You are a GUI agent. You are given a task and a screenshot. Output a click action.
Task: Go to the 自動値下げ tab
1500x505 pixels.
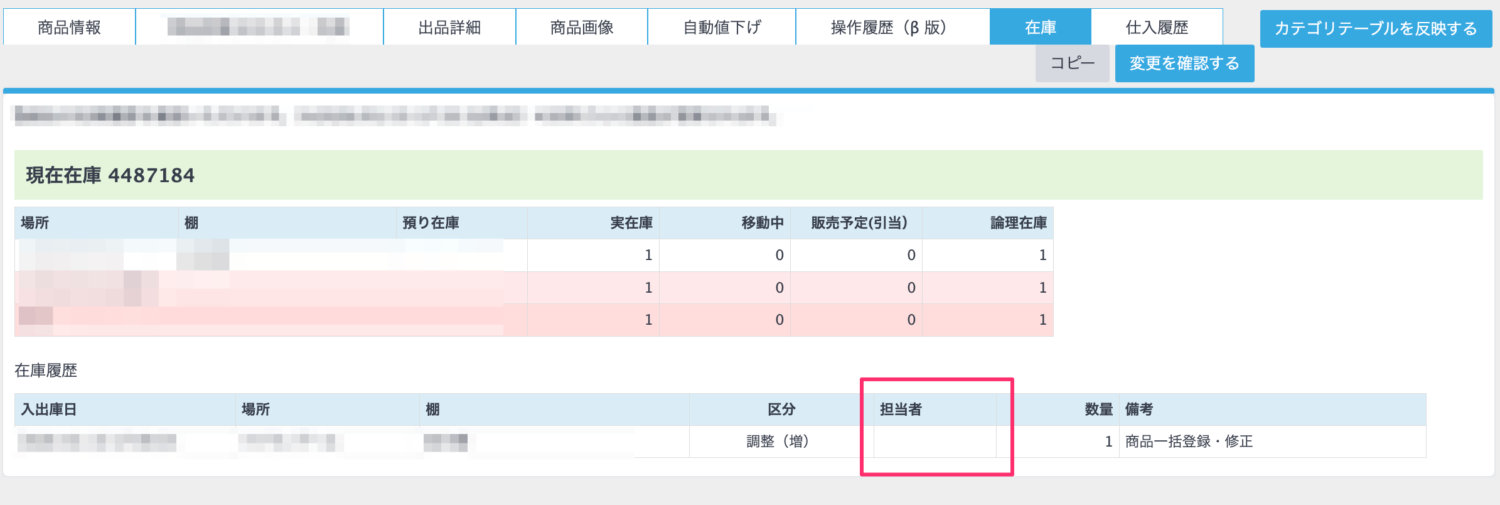[x=721, y=28]
